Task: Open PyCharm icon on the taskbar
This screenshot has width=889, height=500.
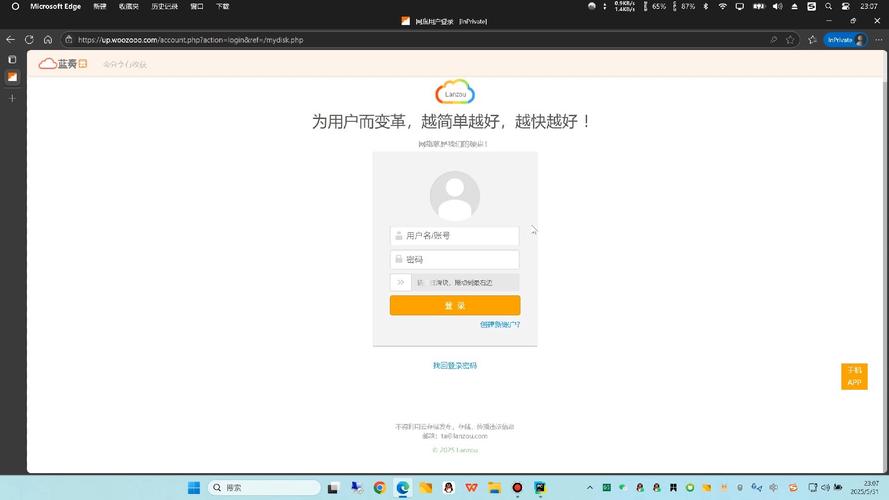Action: point(540,488)
